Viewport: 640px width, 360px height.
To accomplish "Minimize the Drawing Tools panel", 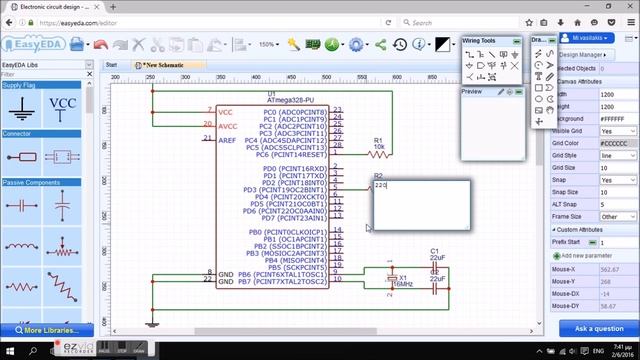I will pyautogui.click(x=552, y=40).
